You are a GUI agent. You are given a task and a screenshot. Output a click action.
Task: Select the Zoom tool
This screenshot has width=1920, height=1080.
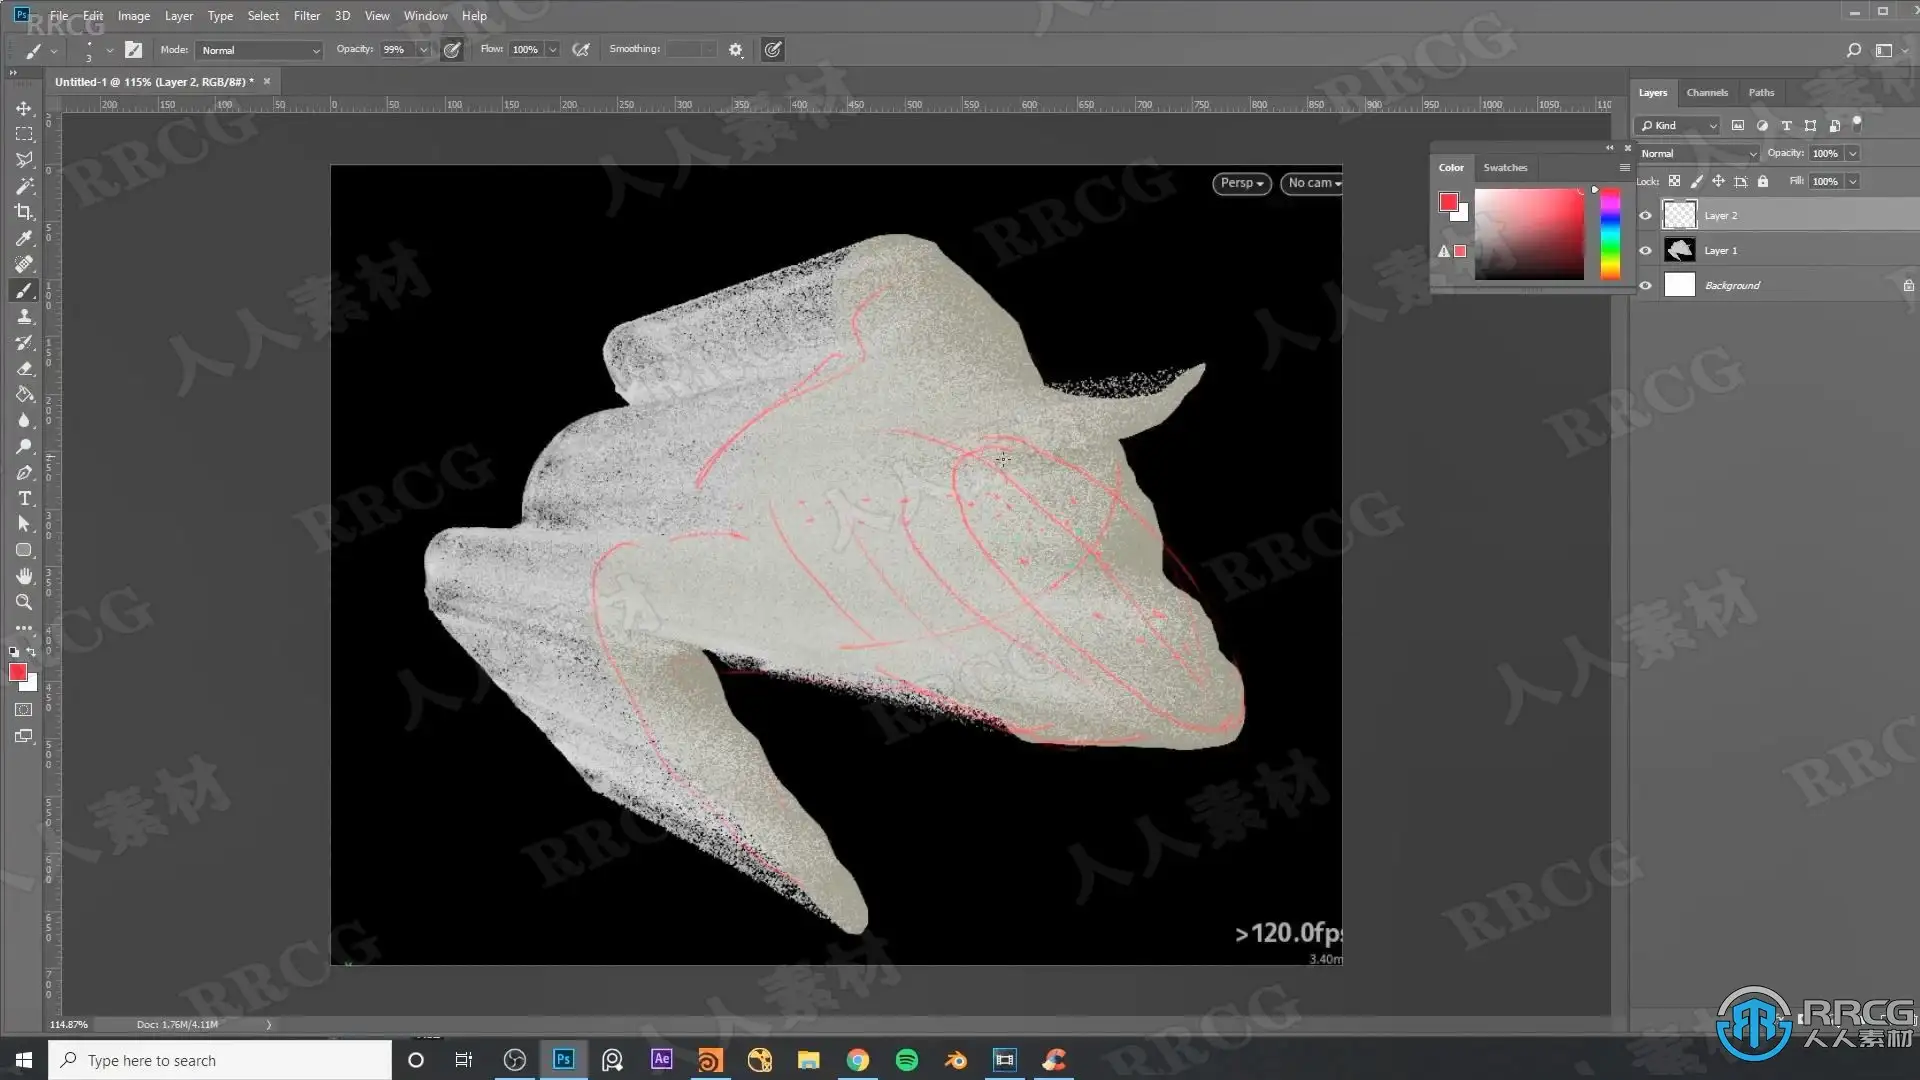pyautogui.click(x=24, y=602)
